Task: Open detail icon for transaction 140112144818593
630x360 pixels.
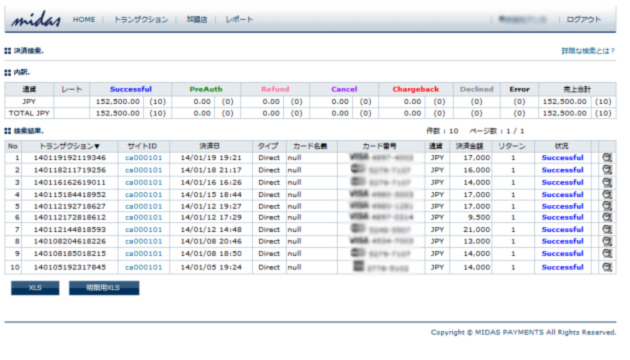Action: (x=607, y=229)
